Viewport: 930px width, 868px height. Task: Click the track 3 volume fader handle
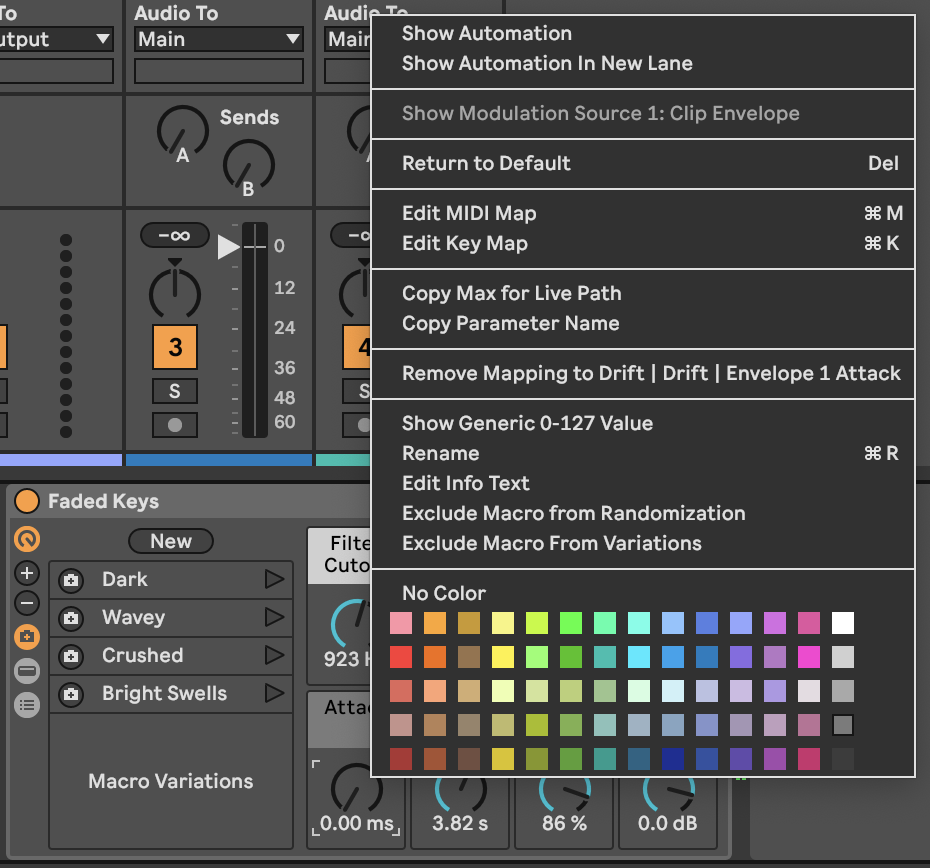click(x=230, y=247)
